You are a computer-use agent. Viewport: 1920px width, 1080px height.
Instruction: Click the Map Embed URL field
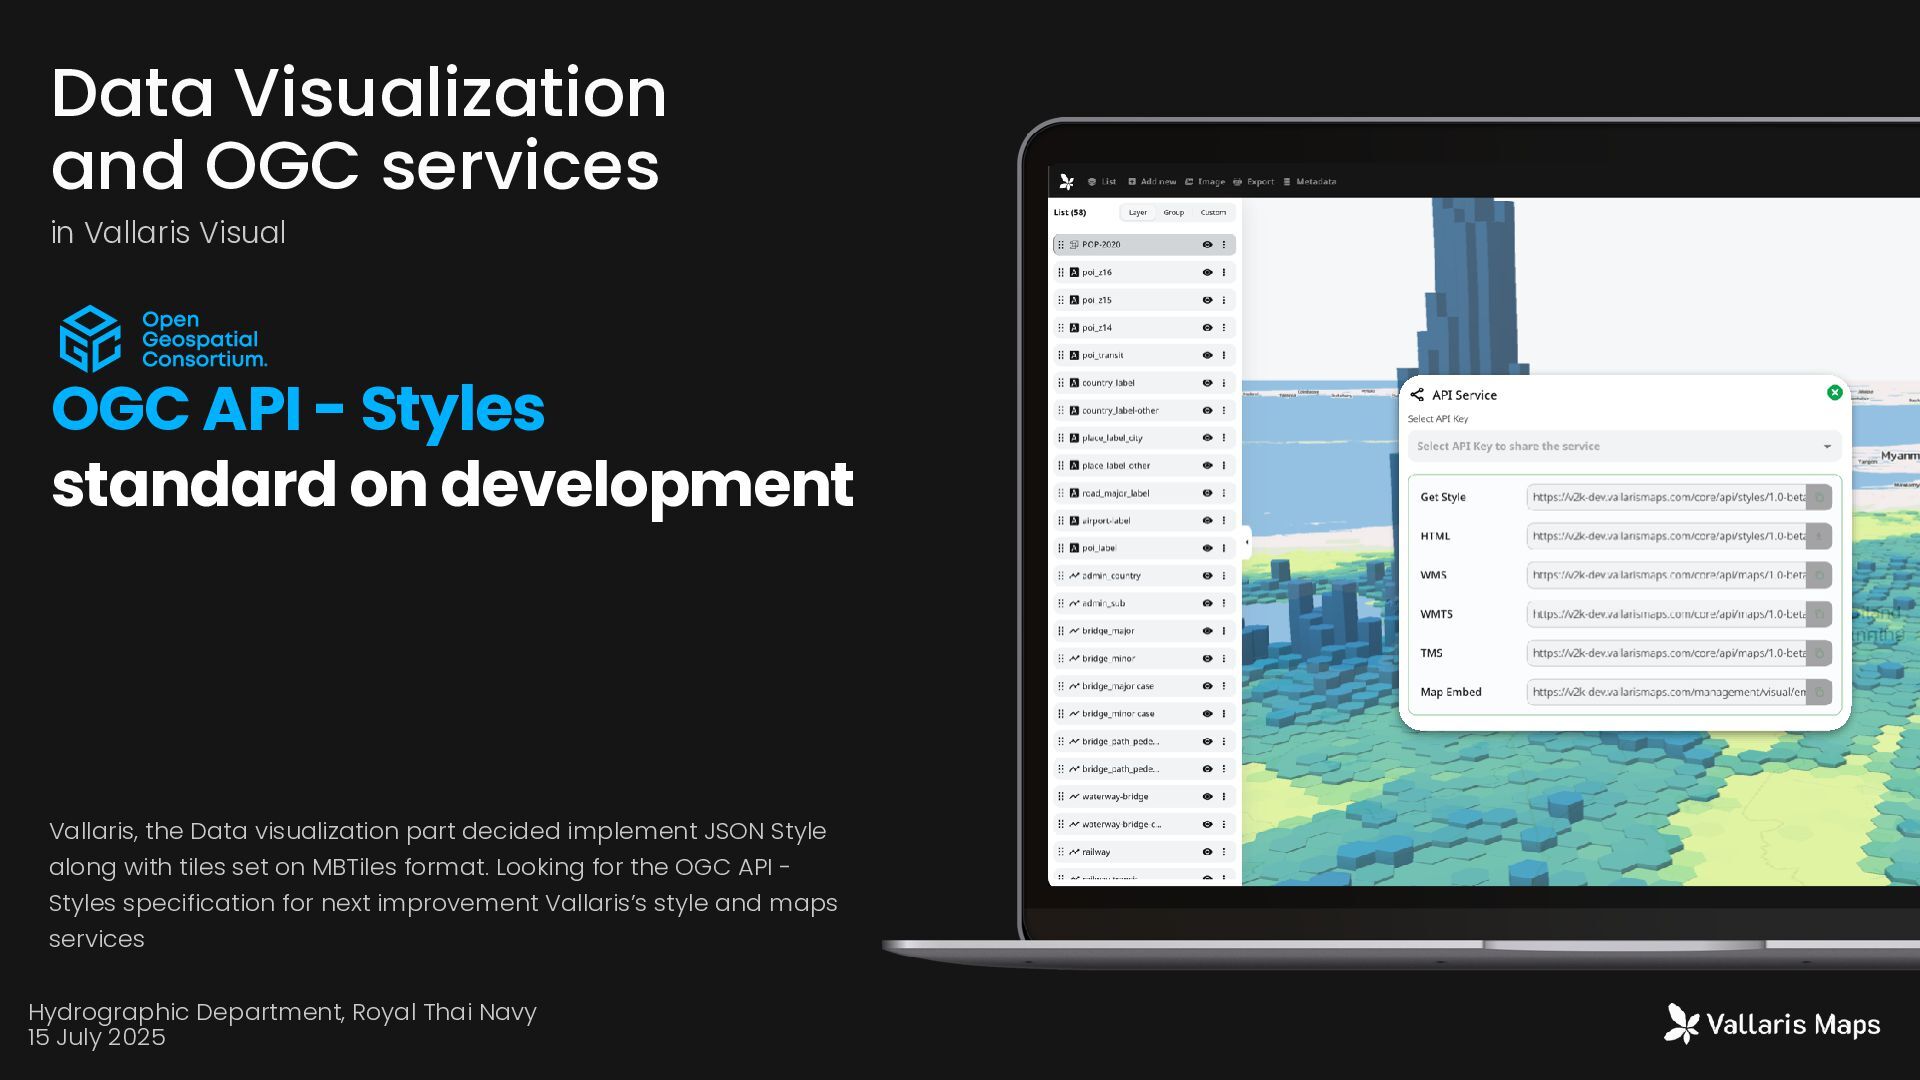[1667, 692]
